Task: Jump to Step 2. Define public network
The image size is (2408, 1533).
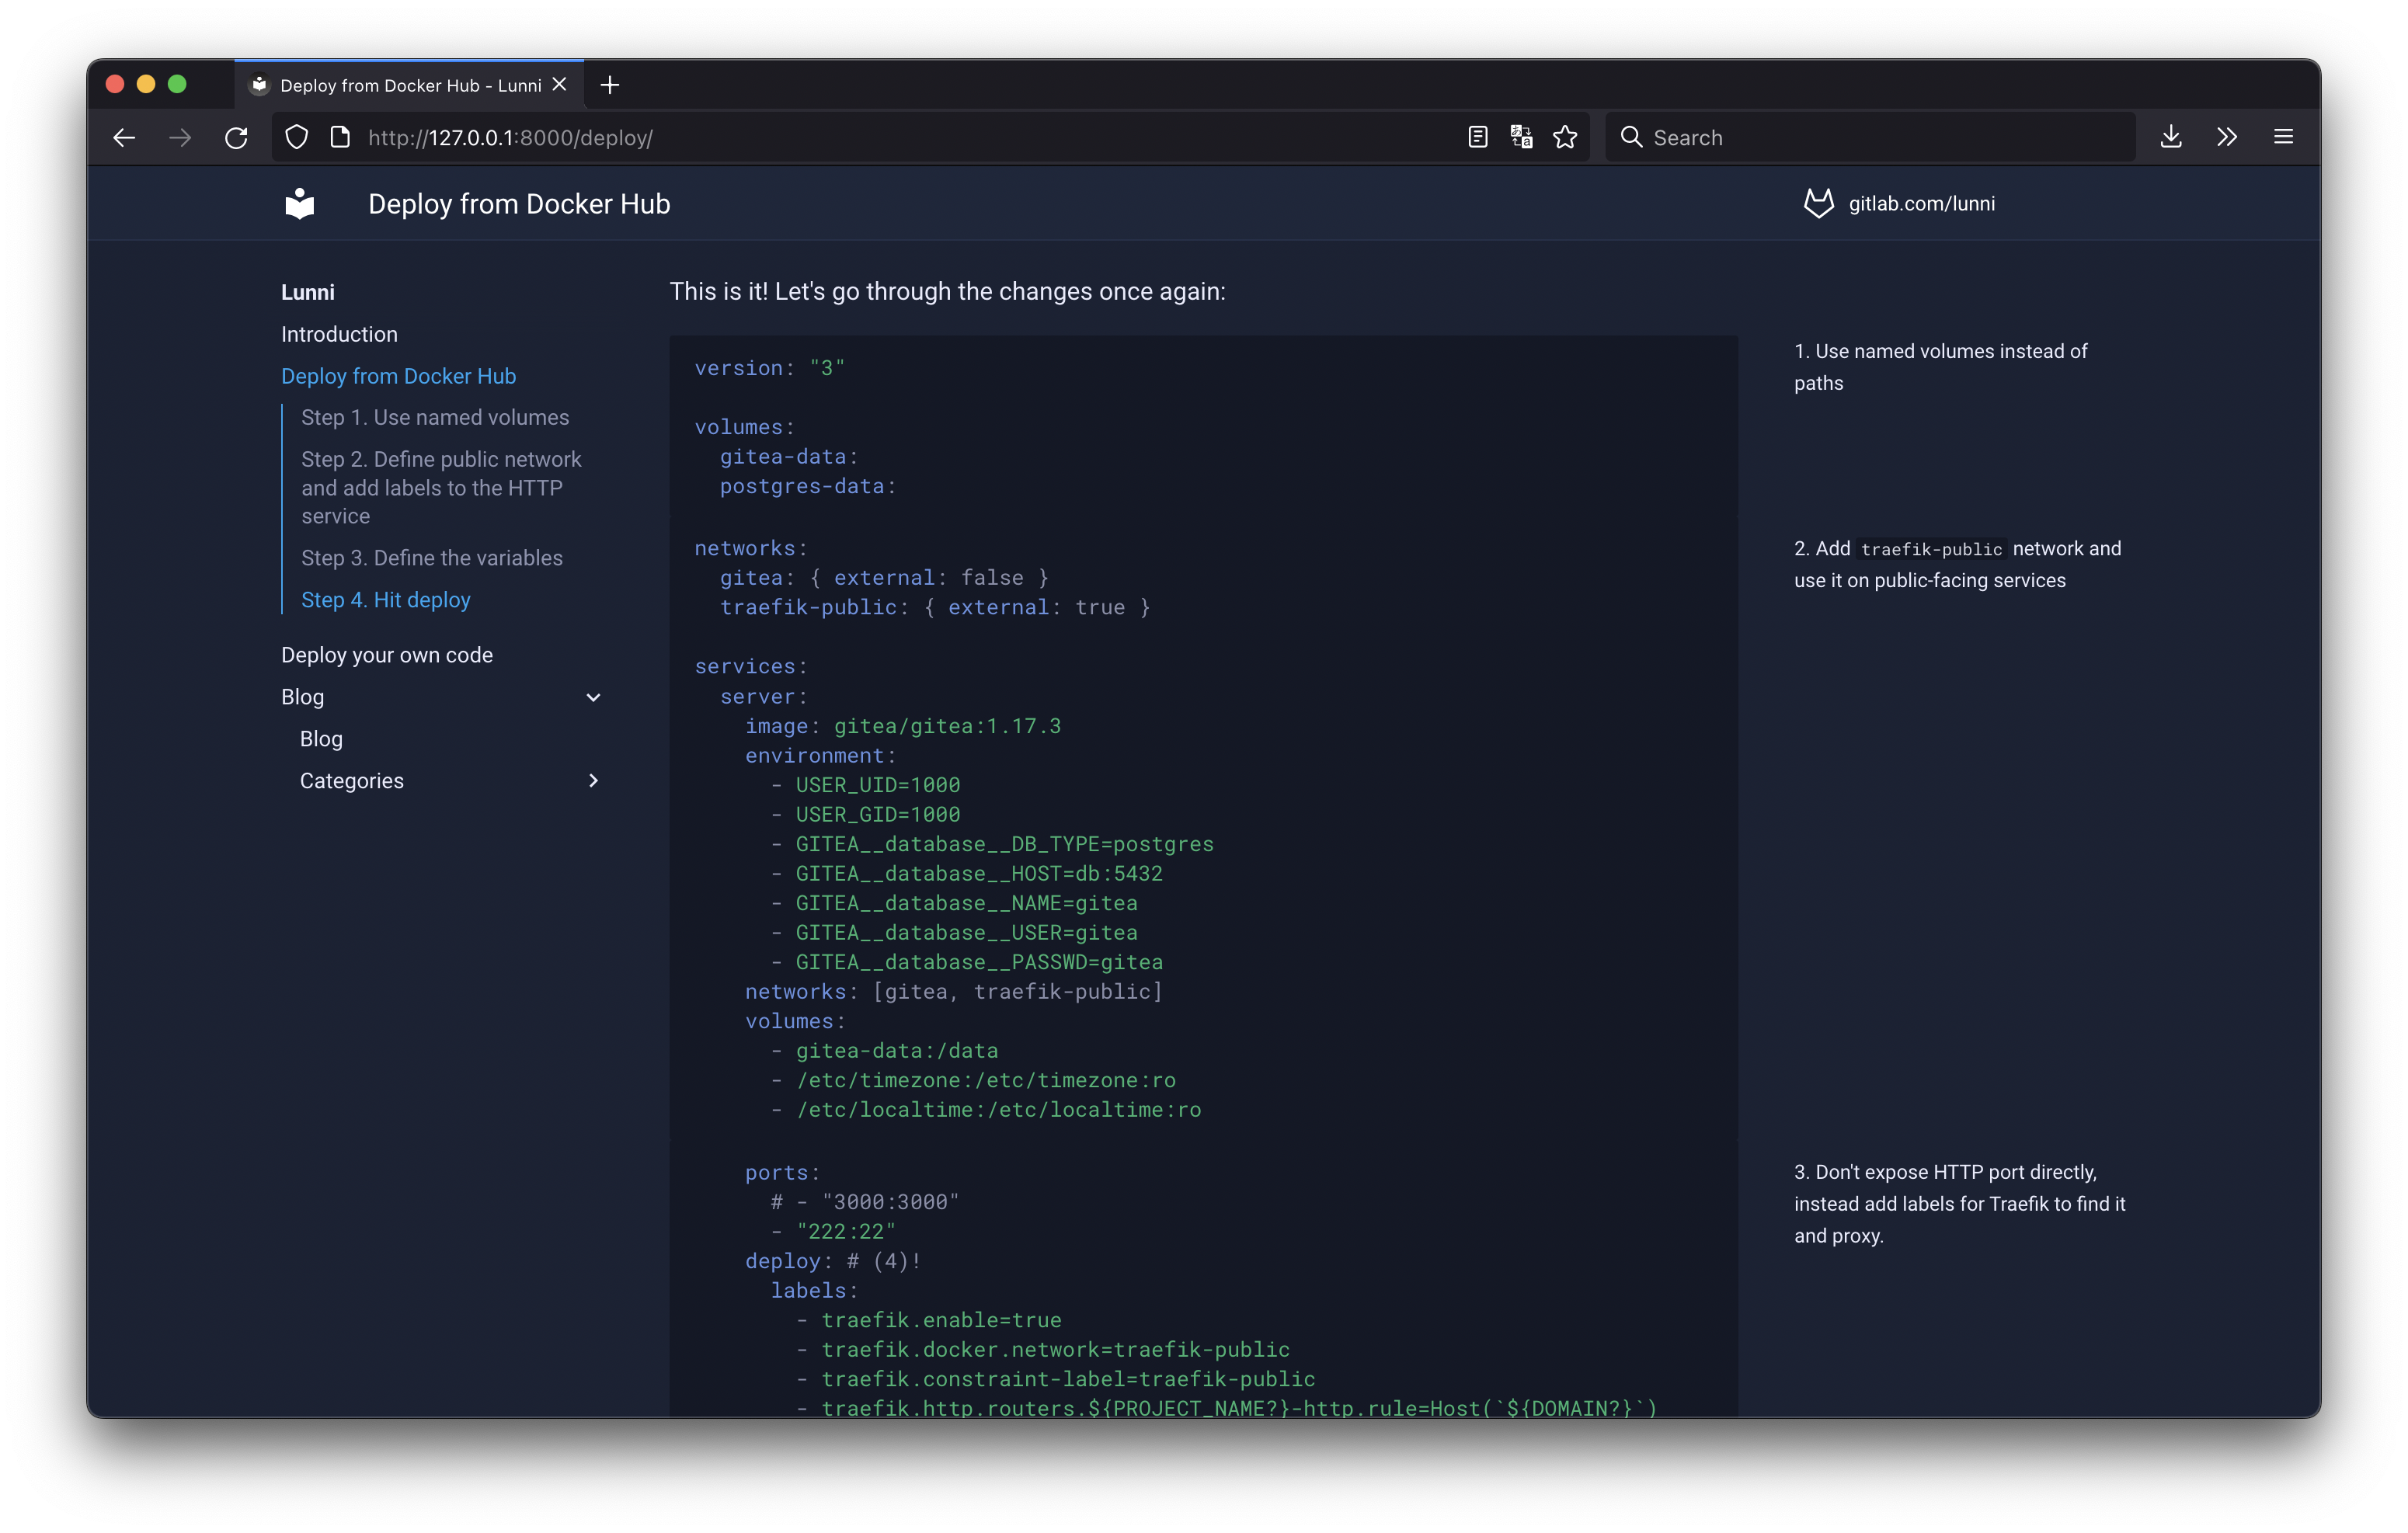Action: pos(441,487)
